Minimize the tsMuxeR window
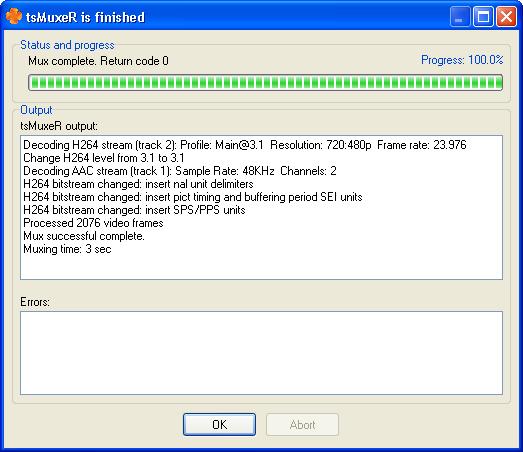The height and width of the screenshot is (452, 523). (460, 17)
